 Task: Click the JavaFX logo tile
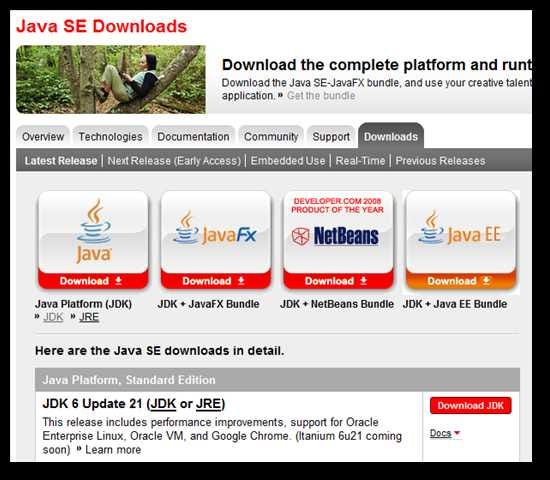click(x=216, y=232)
